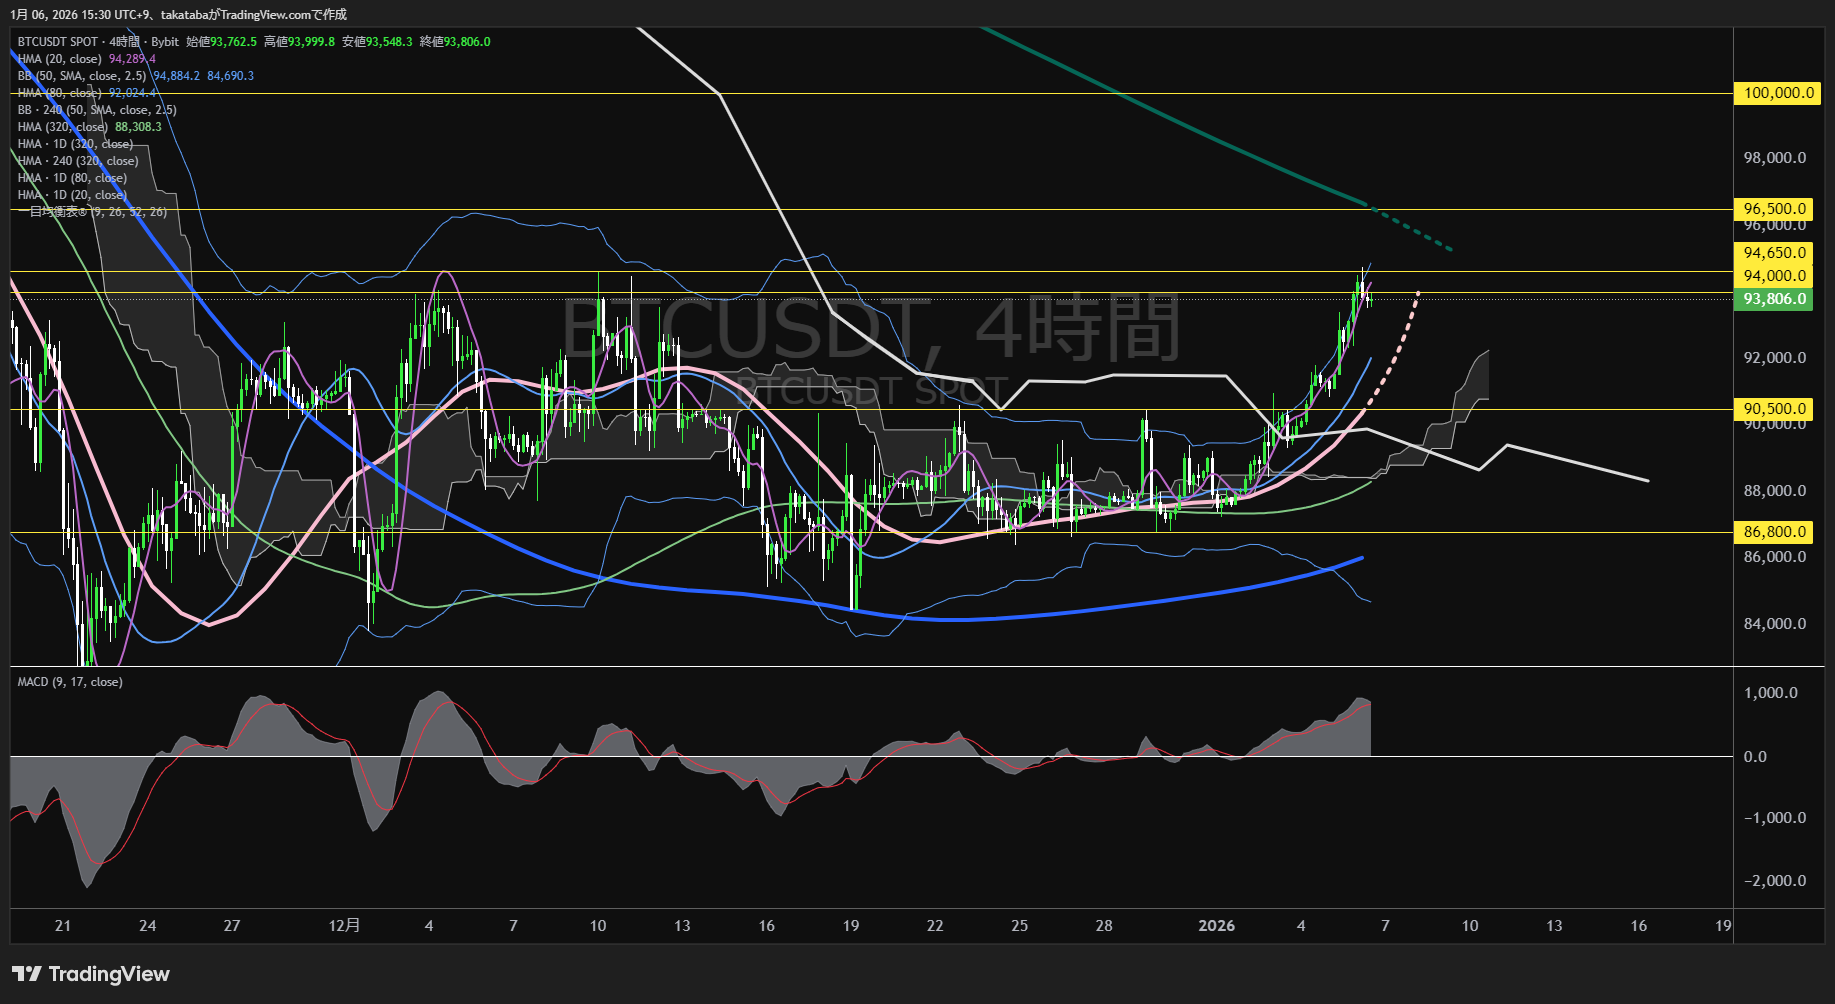1835x1004 pixels.
Task: Click the green 93,806.0 current price label
Action: pos(1775,299)
